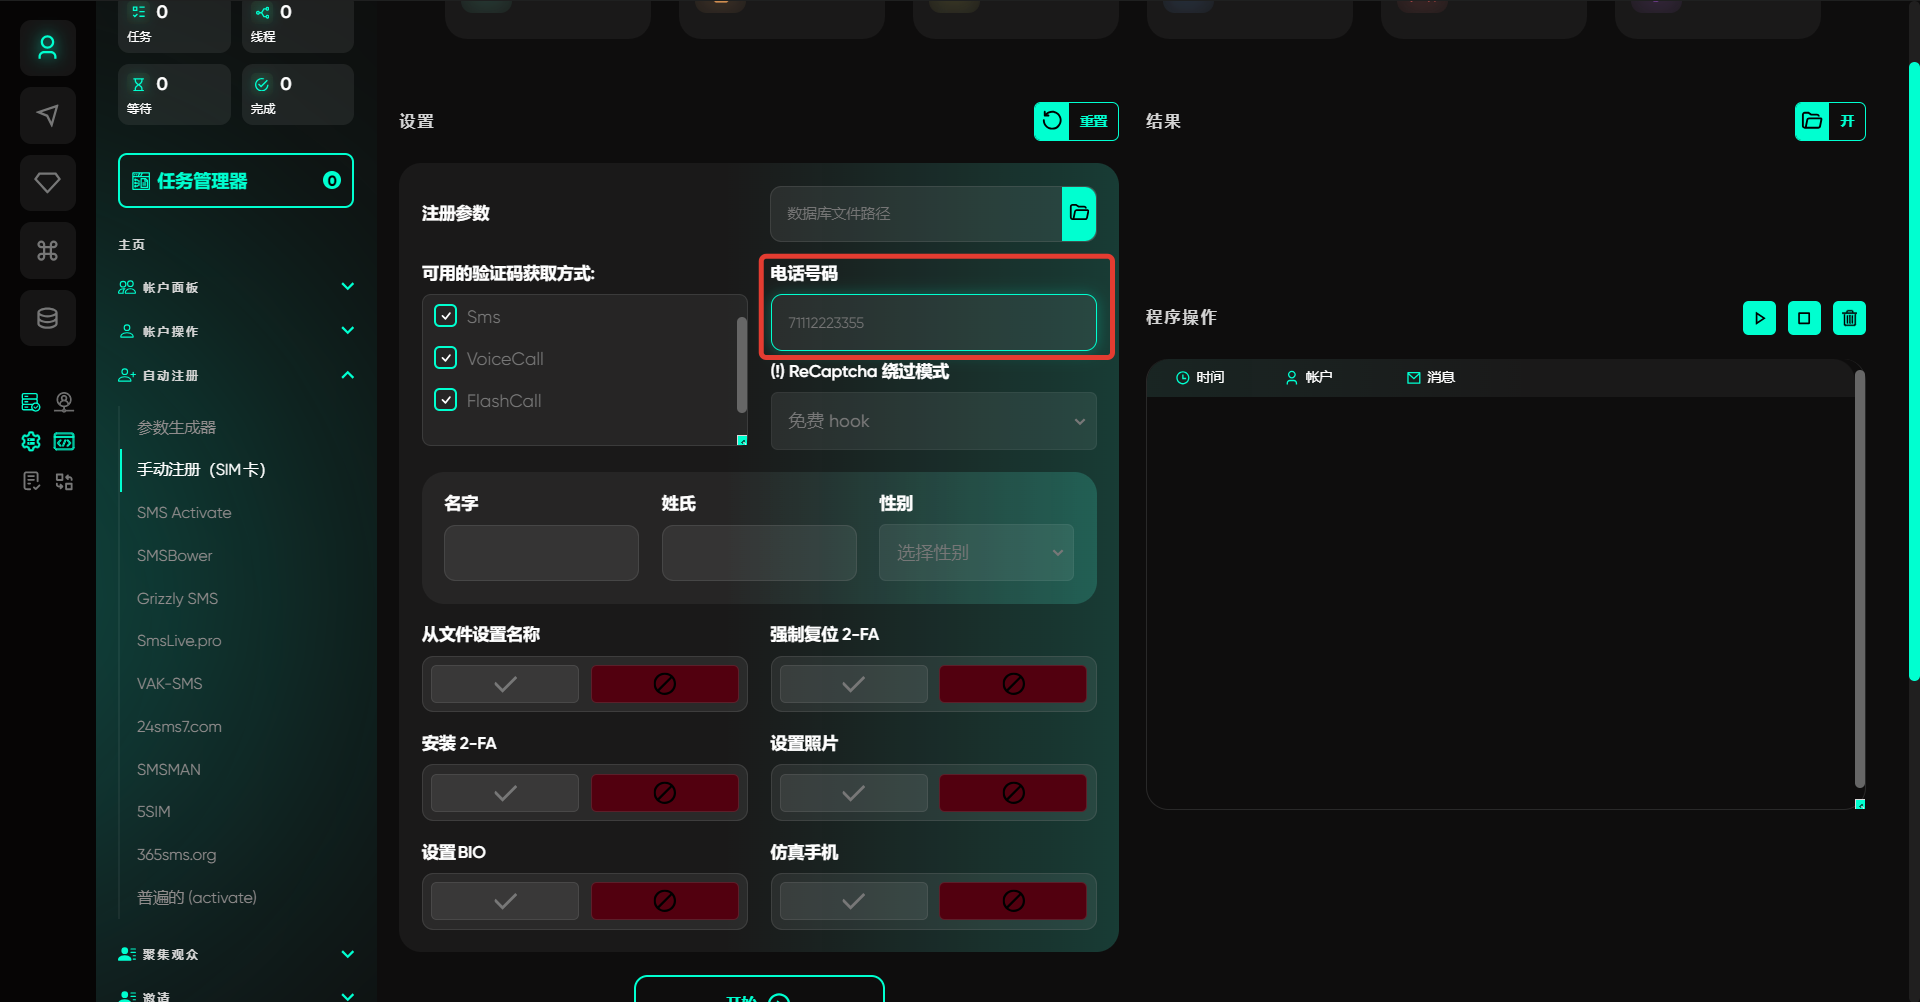Open the paper plane send icon
The width and height of the screenshot is (1920, 1002).
pos(47,116)
